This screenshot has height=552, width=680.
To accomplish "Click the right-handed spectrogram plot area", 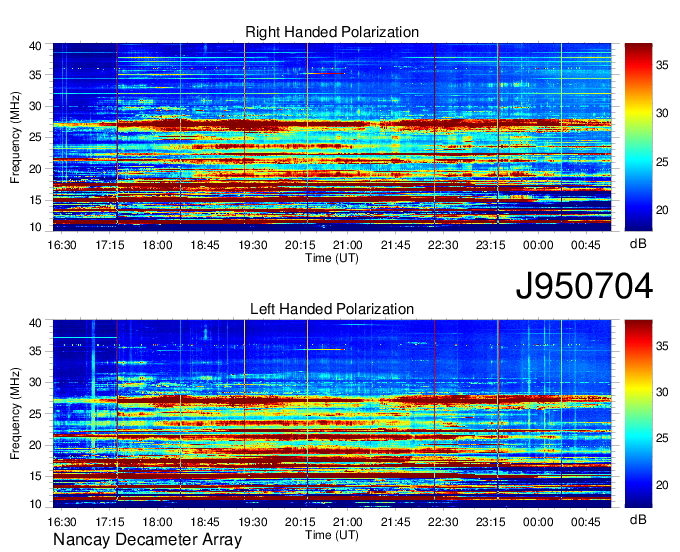I will coord(332,136).
